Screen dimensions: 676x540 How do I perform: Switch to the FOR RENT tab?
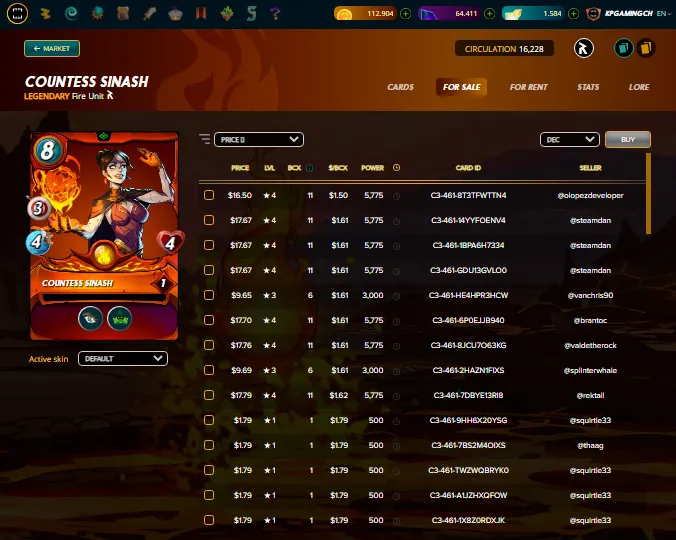pos(529,87)
